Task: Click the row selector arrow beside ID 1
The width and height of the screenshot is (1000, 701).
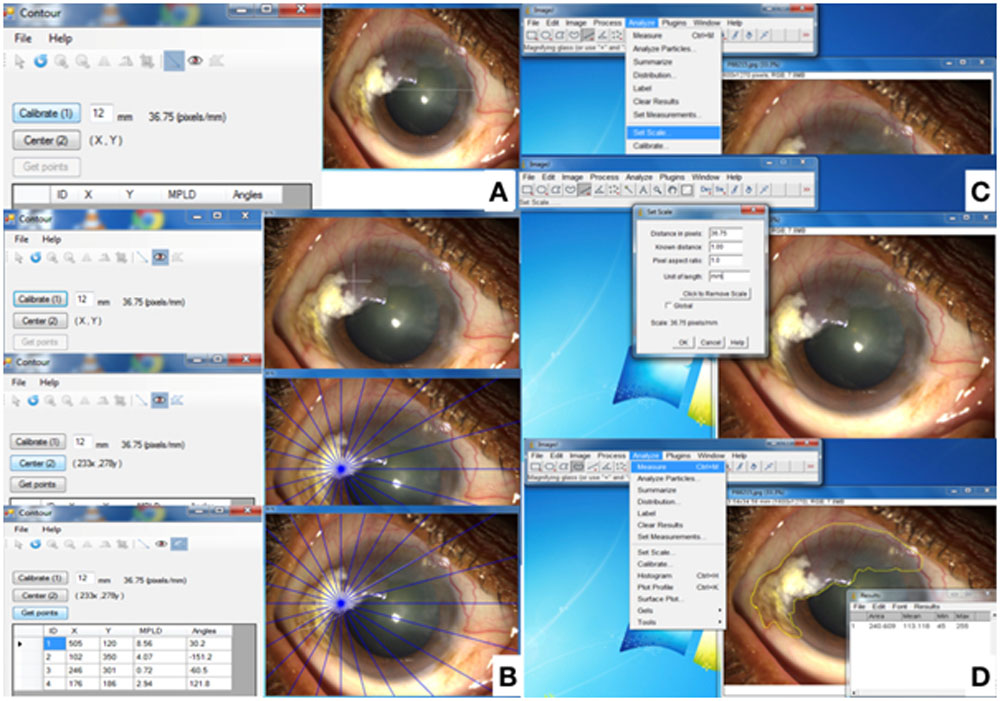Action: tap(20, 644)
